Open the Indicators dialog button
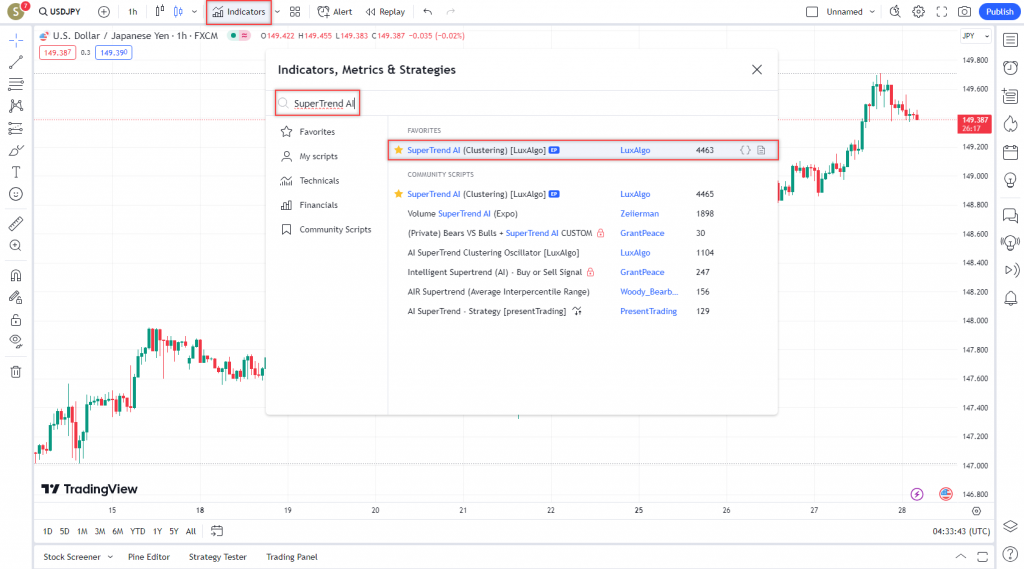Viewport: 1024px width, 569px height. 239,12
